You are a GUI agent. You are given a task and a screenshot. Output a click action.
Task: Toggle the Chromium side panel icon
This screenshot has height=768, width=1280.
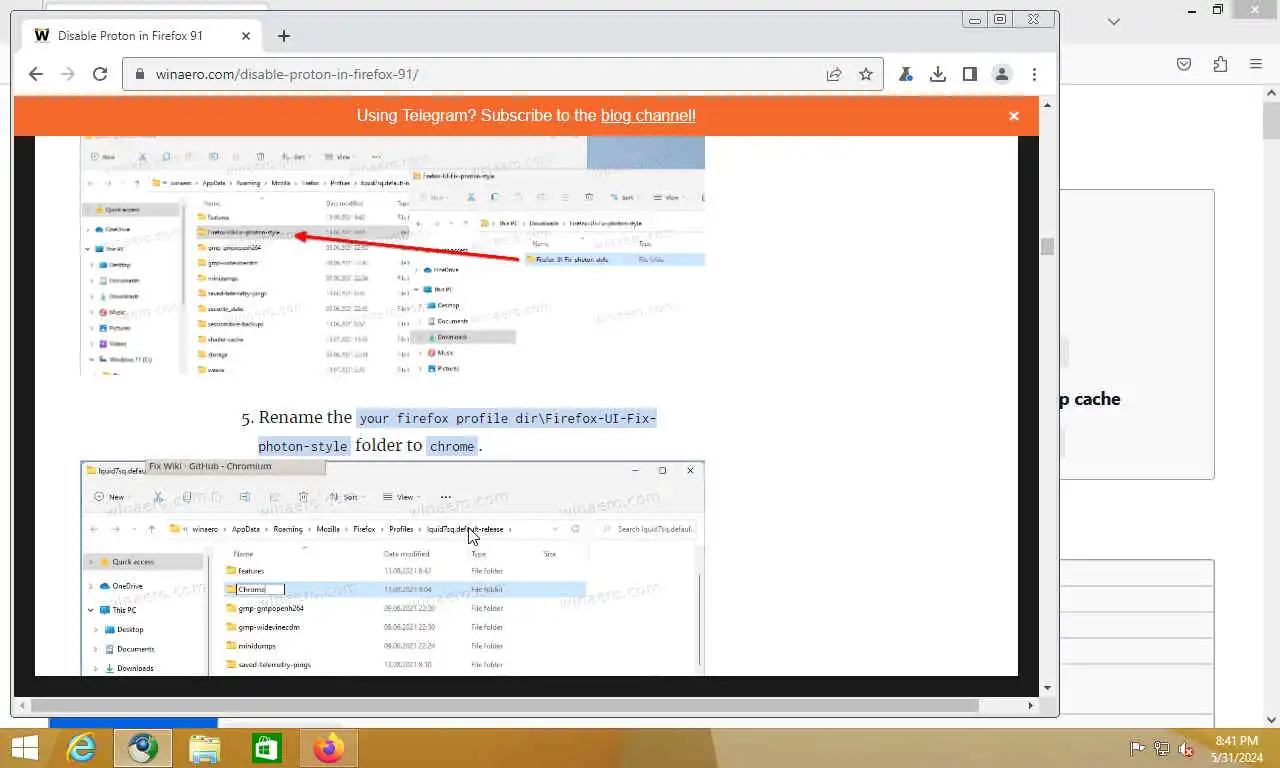pyautogui.click(x=970, y=74)
